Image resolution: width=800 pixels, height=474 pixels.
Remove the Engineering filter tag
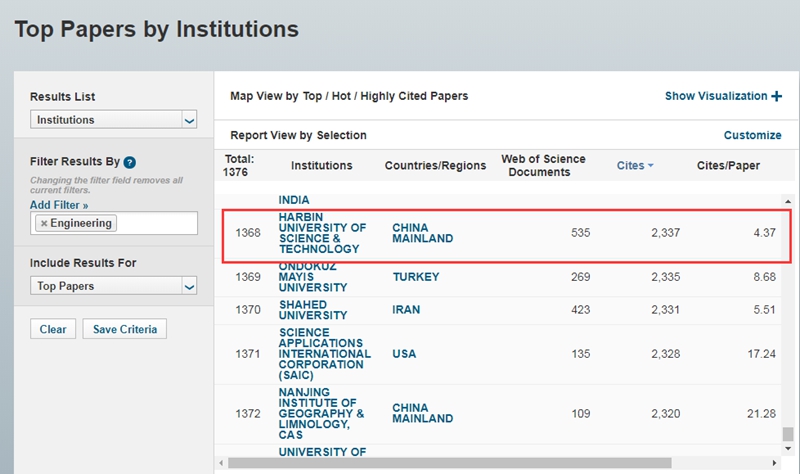pos(44,223)
